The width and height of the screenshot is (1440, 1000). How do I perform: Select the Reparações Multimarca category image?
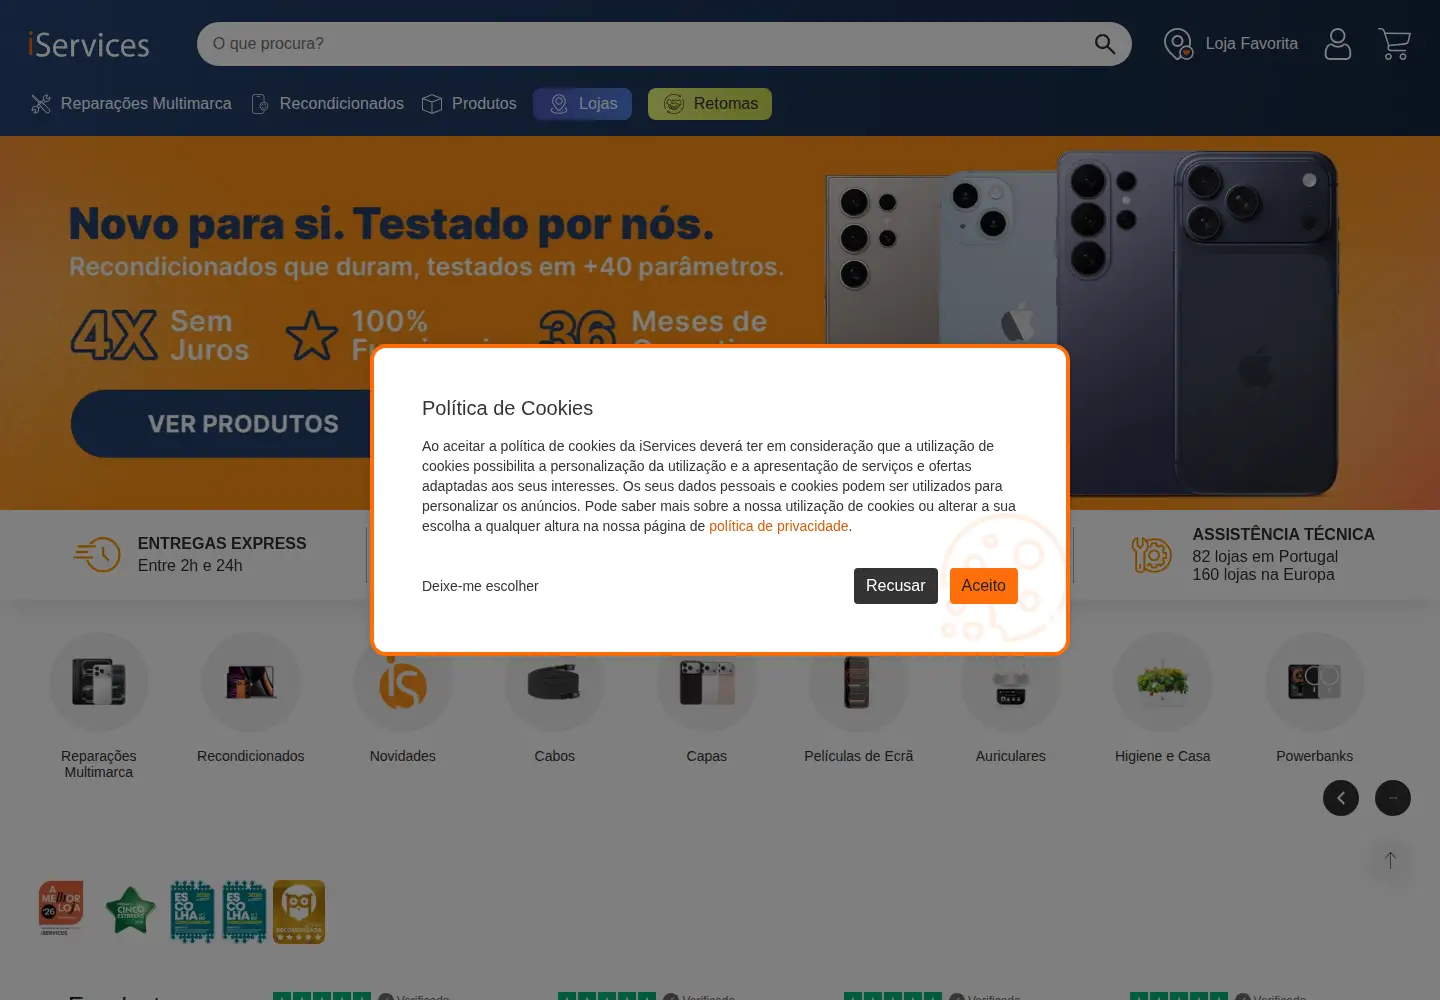99,682
